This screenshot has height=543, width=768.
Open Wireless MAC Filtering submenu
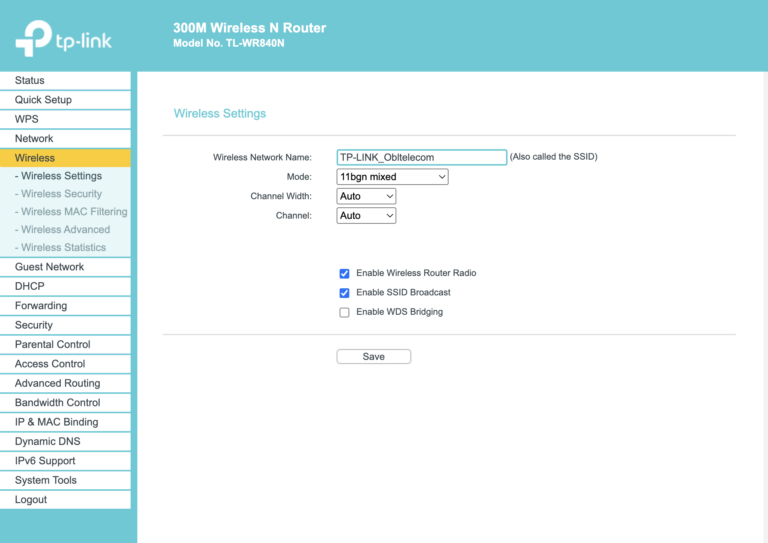[x=73, y=212]
